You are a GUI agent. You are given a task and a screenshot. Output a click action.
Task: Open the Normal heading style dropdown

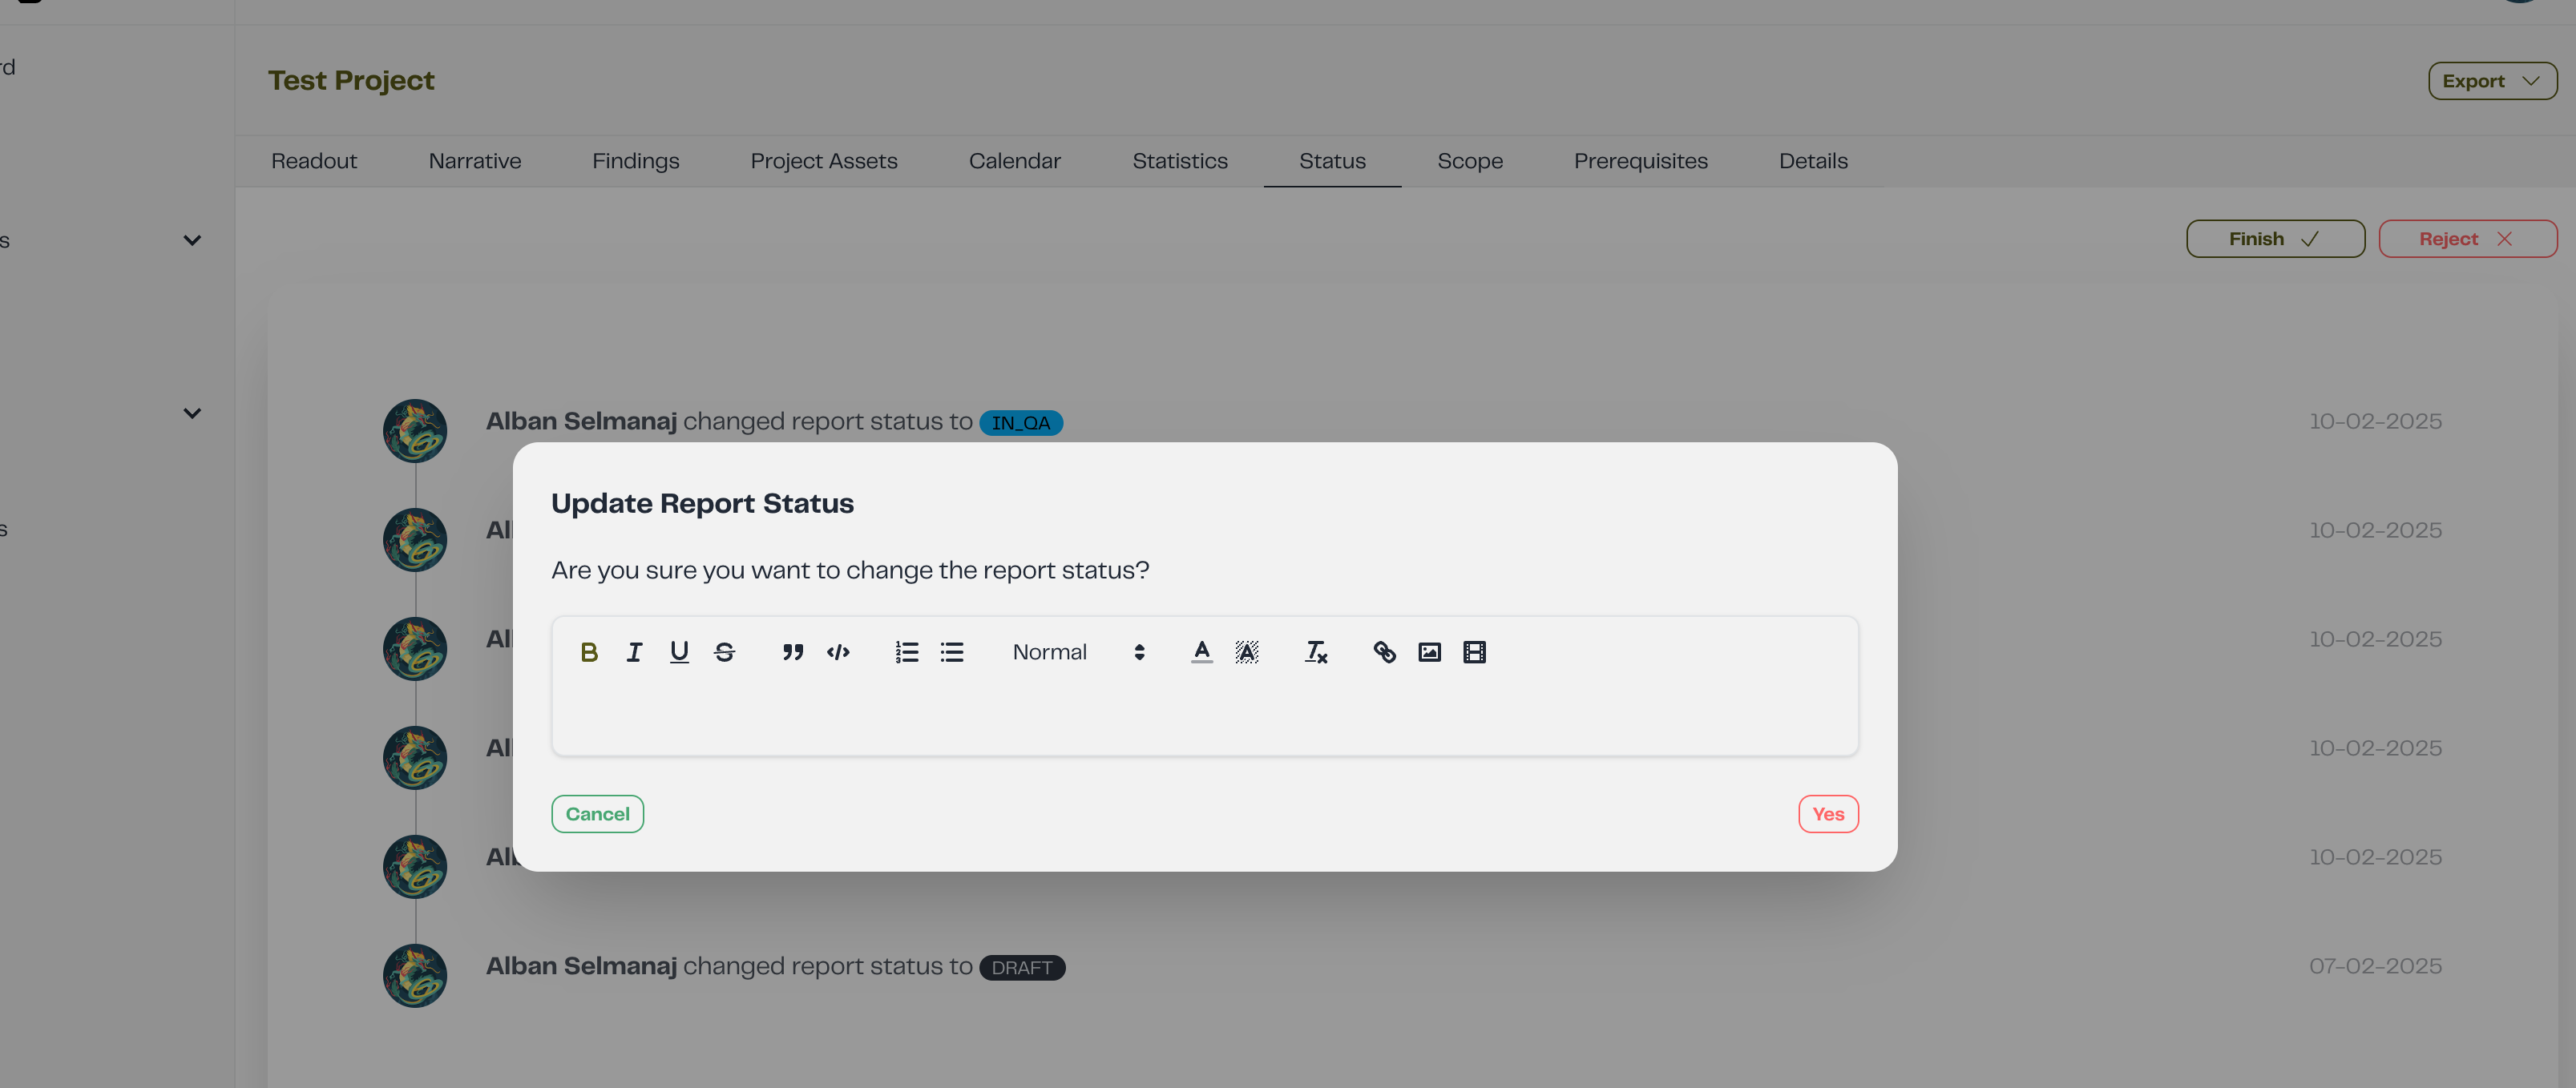pyautogui.click(x=1078, y=652)
